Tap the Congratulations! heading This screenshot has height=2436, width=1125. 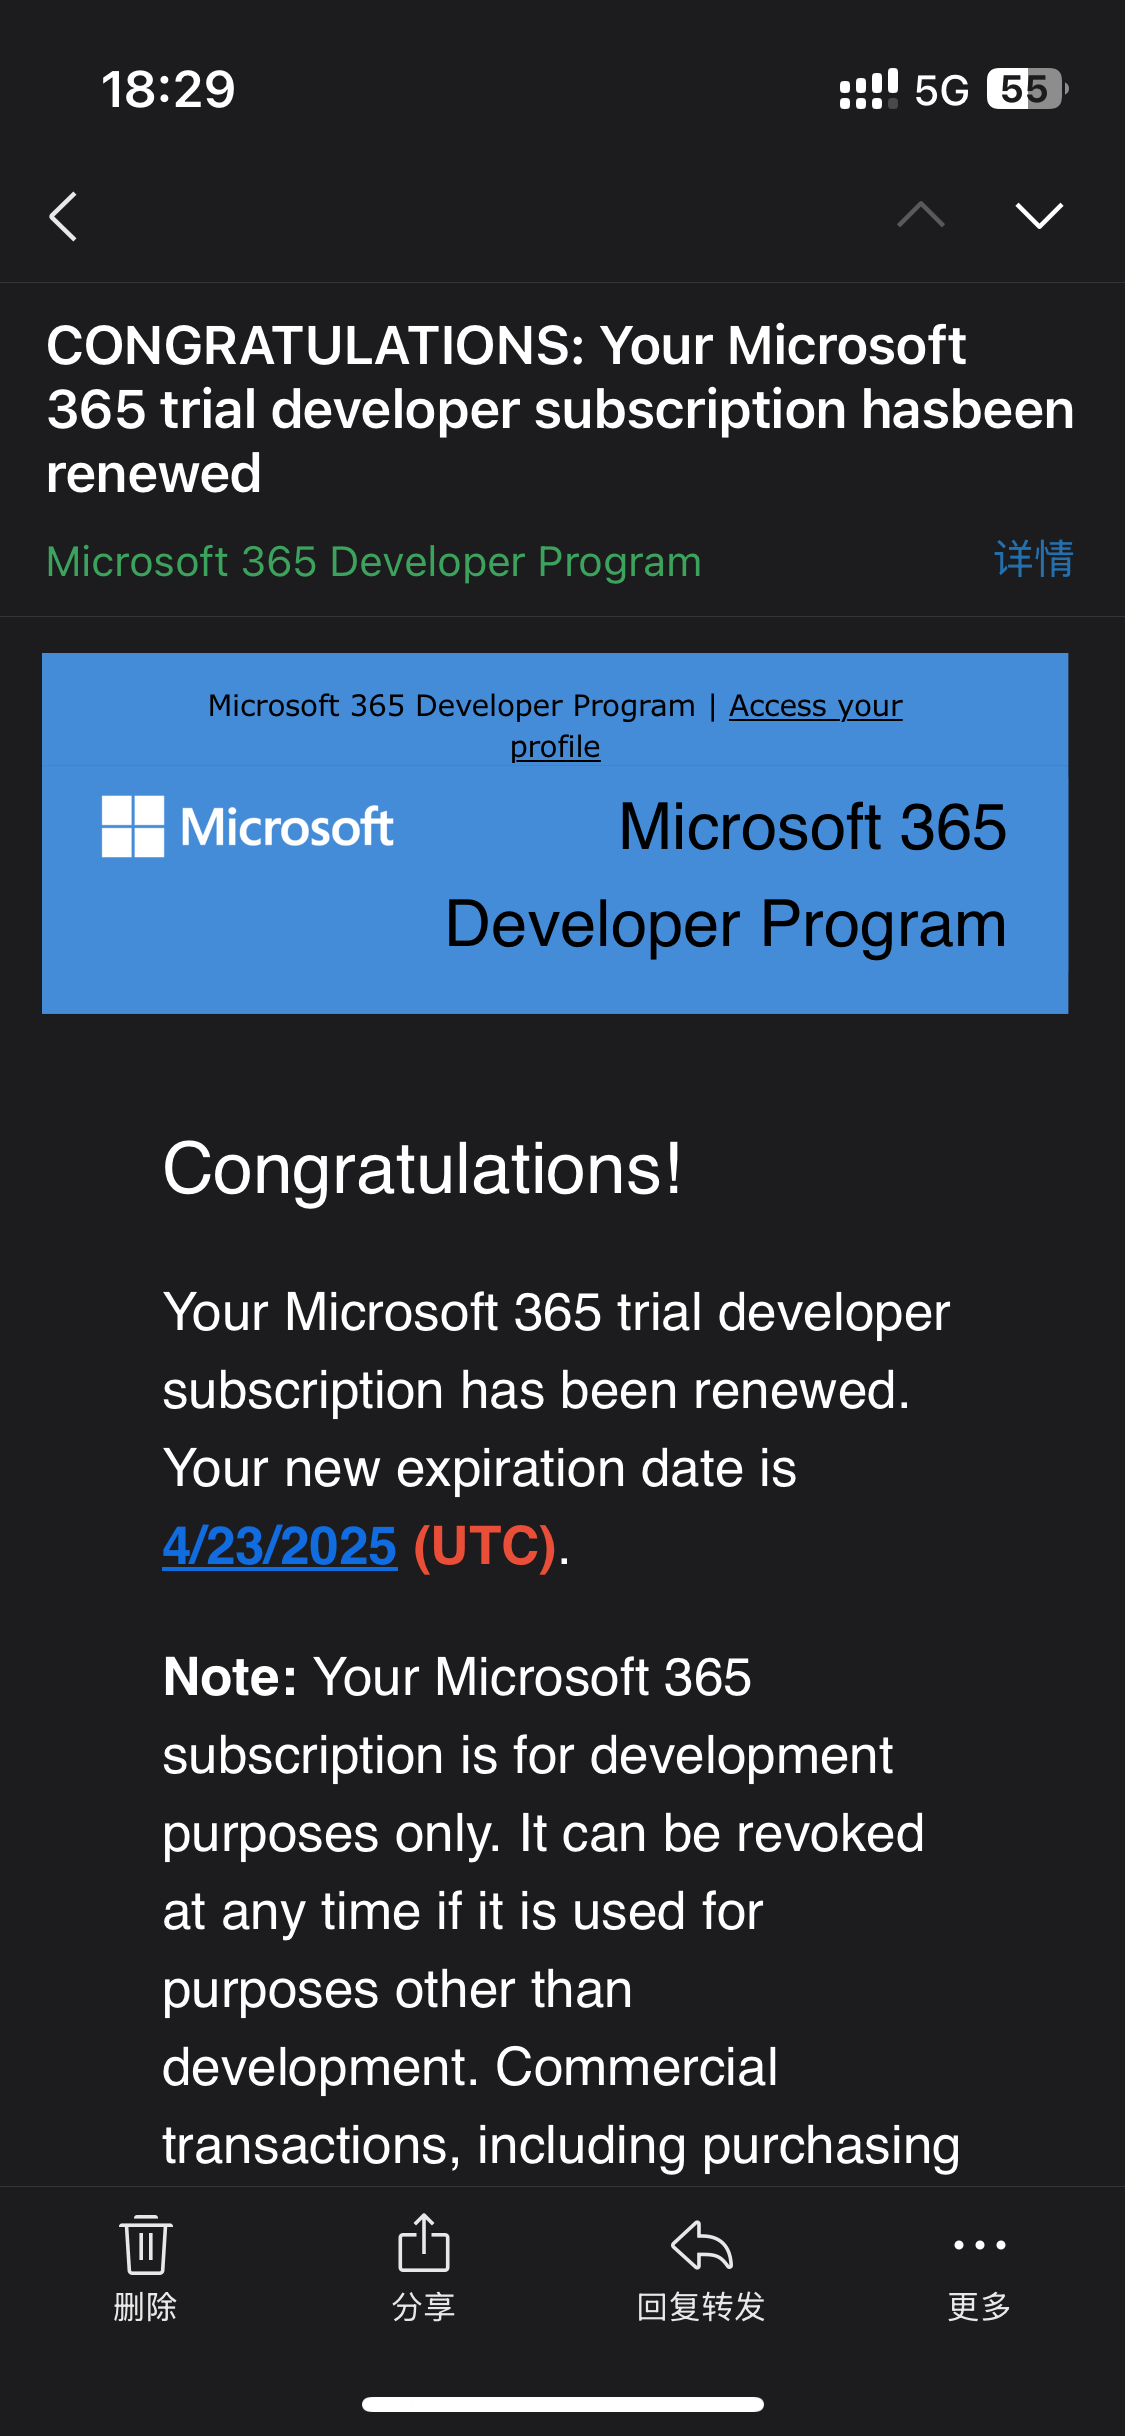click(x=422, y=1168)
